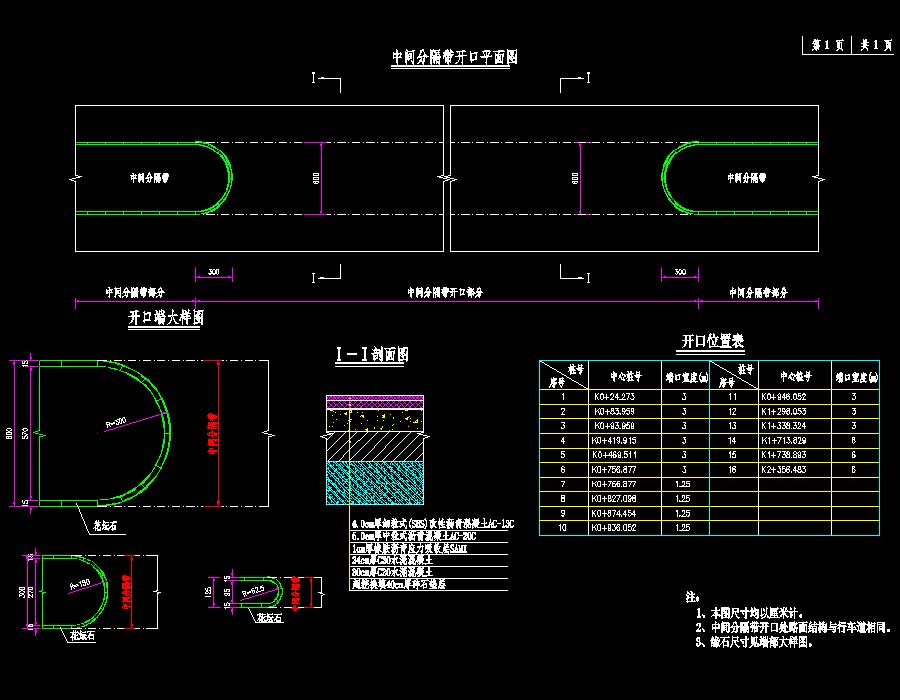Select the '40cm厚碎石垫层' layer note
The image size is (900, 700).
point(398,584)
